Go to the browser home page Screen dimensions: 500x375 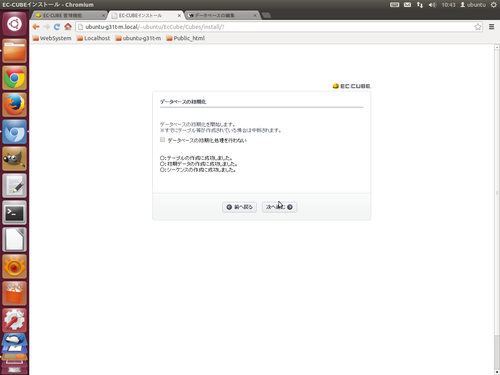(x=68, y=27)
